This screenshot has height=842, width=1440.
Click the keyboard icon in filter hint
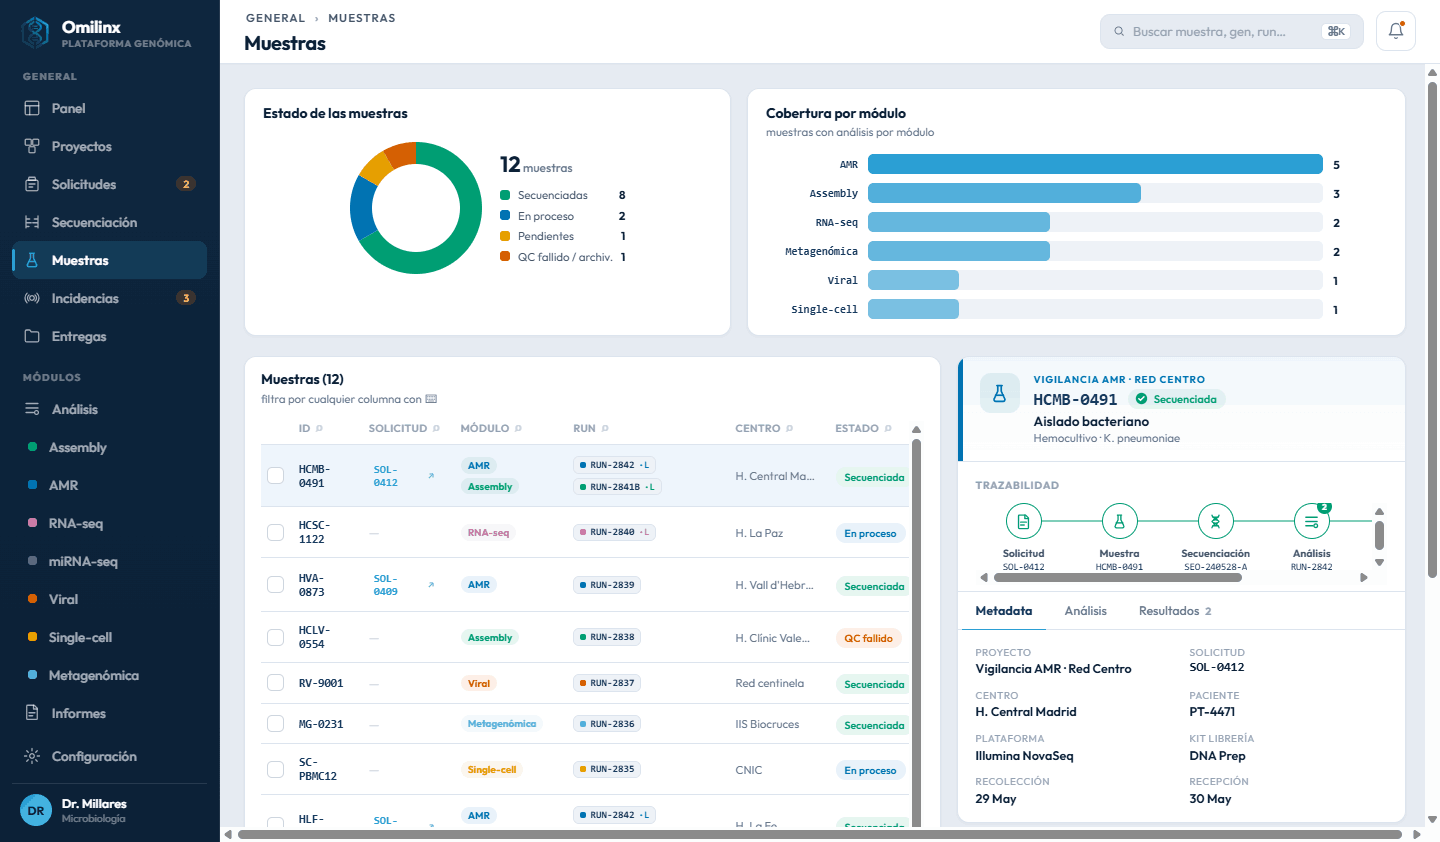pyautogui.click(x=431, y=399)
